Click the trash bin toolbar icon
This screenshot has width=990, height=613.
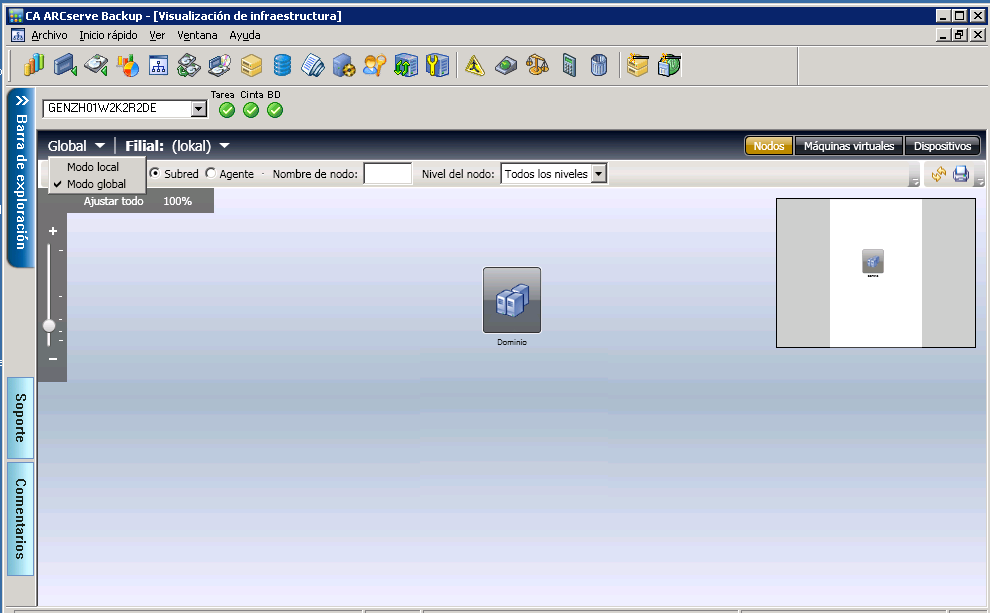(x=599, y=65)
